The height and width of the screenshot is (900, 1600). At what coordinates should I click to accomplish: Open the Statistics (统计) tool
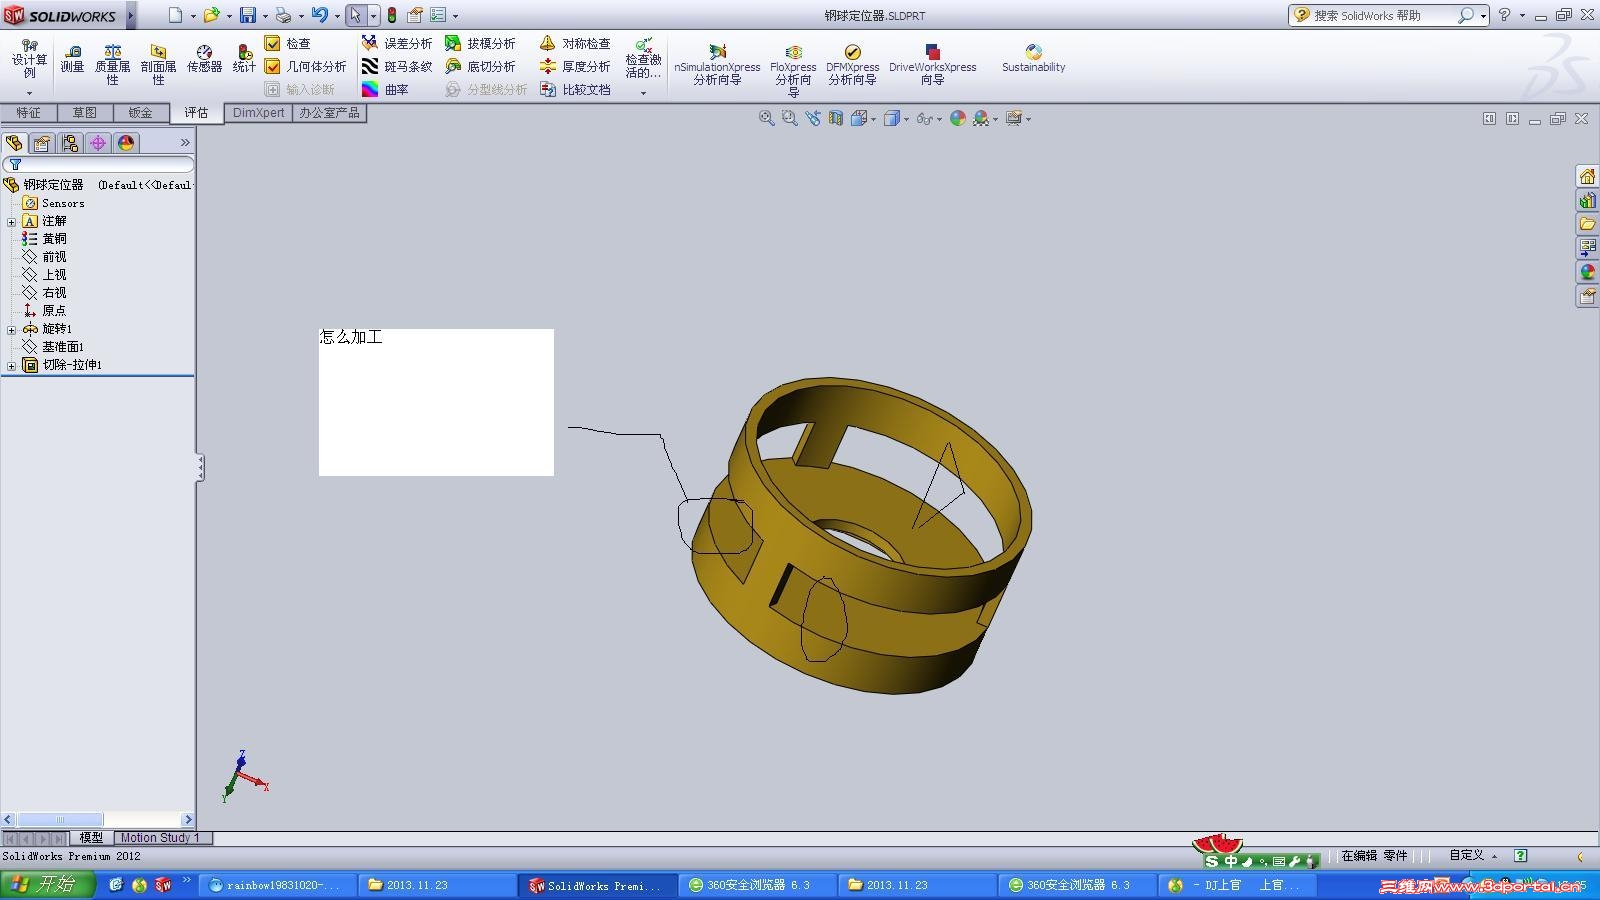(244, 59)
